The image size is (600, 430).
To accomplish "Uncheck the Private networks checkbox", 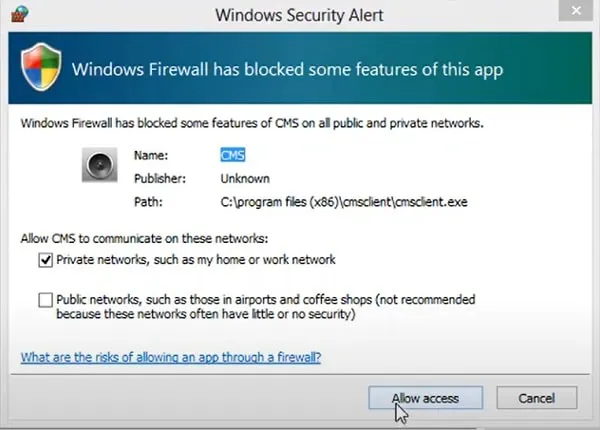I will coord(45,260).
